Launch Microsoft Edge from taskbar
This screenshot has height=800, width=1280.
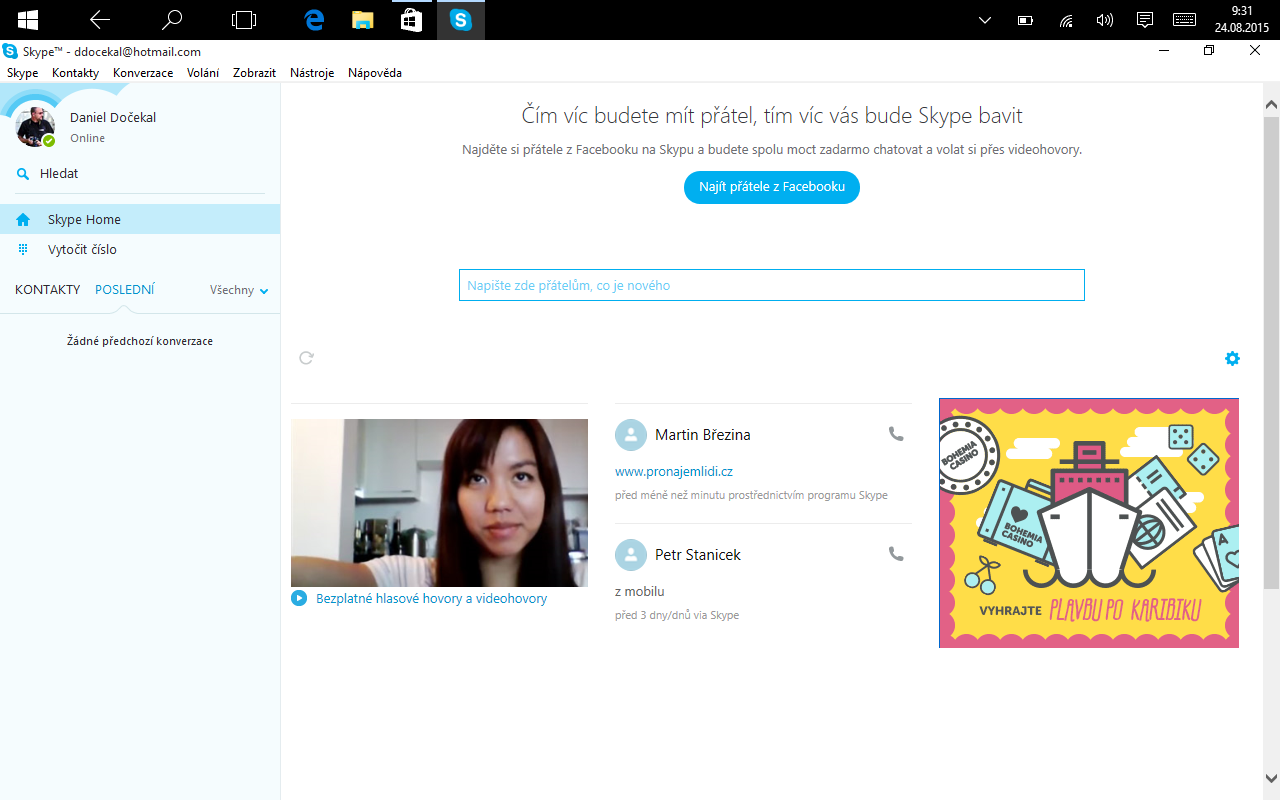314,19
